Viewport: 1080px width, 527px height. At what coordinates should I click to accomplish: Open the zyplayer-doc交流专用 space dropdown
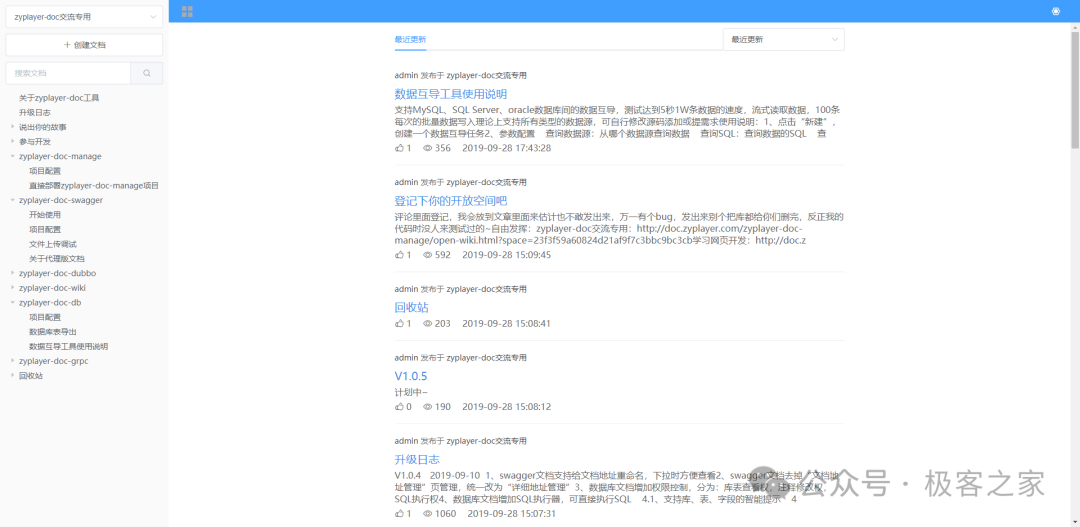click(x=84, y=17)
